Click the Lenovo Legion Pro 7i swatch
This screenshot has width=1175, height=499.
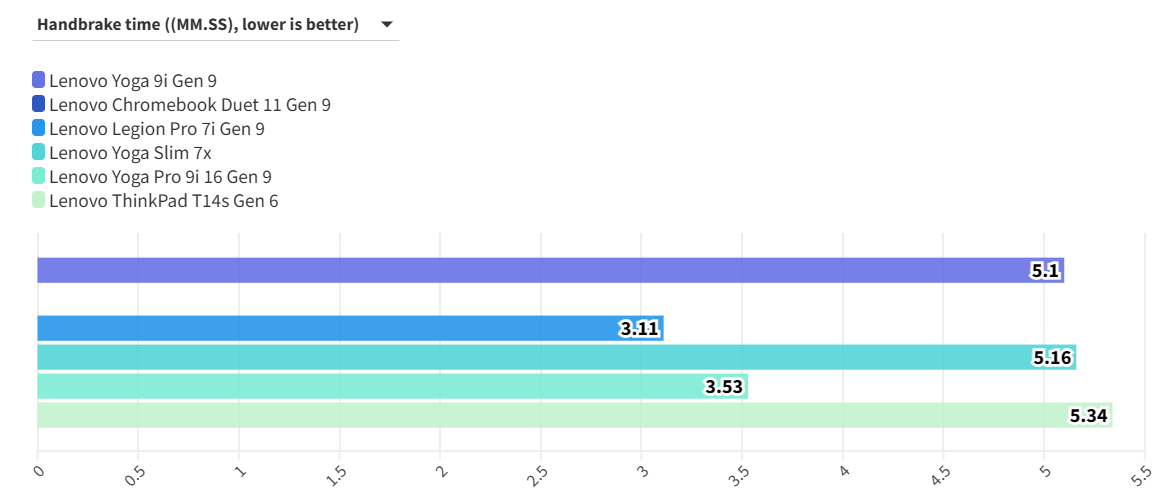39,128
